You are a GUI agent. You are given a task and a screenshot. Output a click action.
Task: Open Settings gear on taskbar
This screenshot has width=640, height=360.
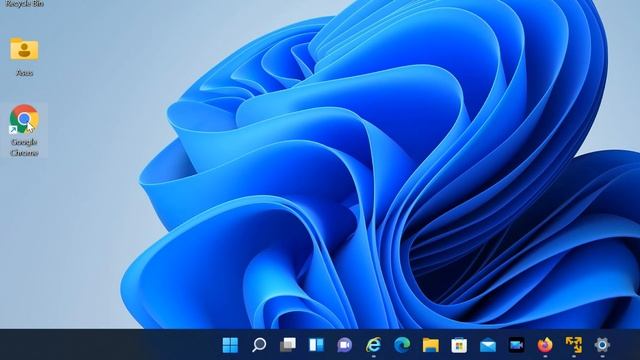point(602,345)
